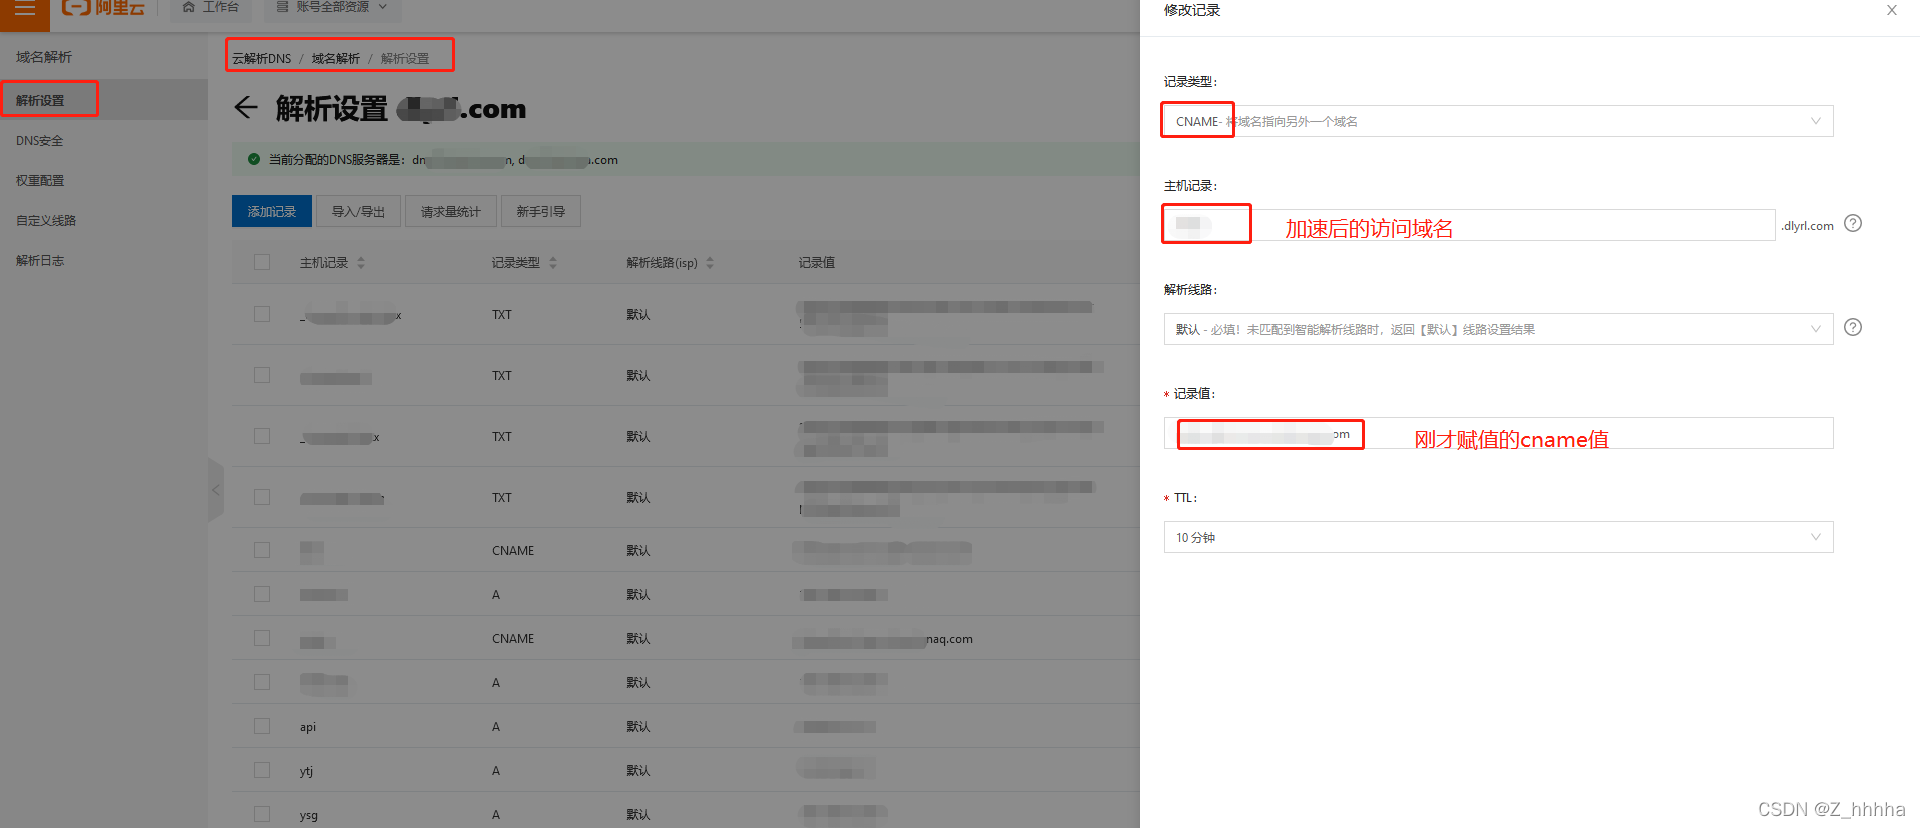This screenshot has height=828, width=1920.
Task: Open the 解析线路 默认 dropdown
Action: (x=1498, y=329)
